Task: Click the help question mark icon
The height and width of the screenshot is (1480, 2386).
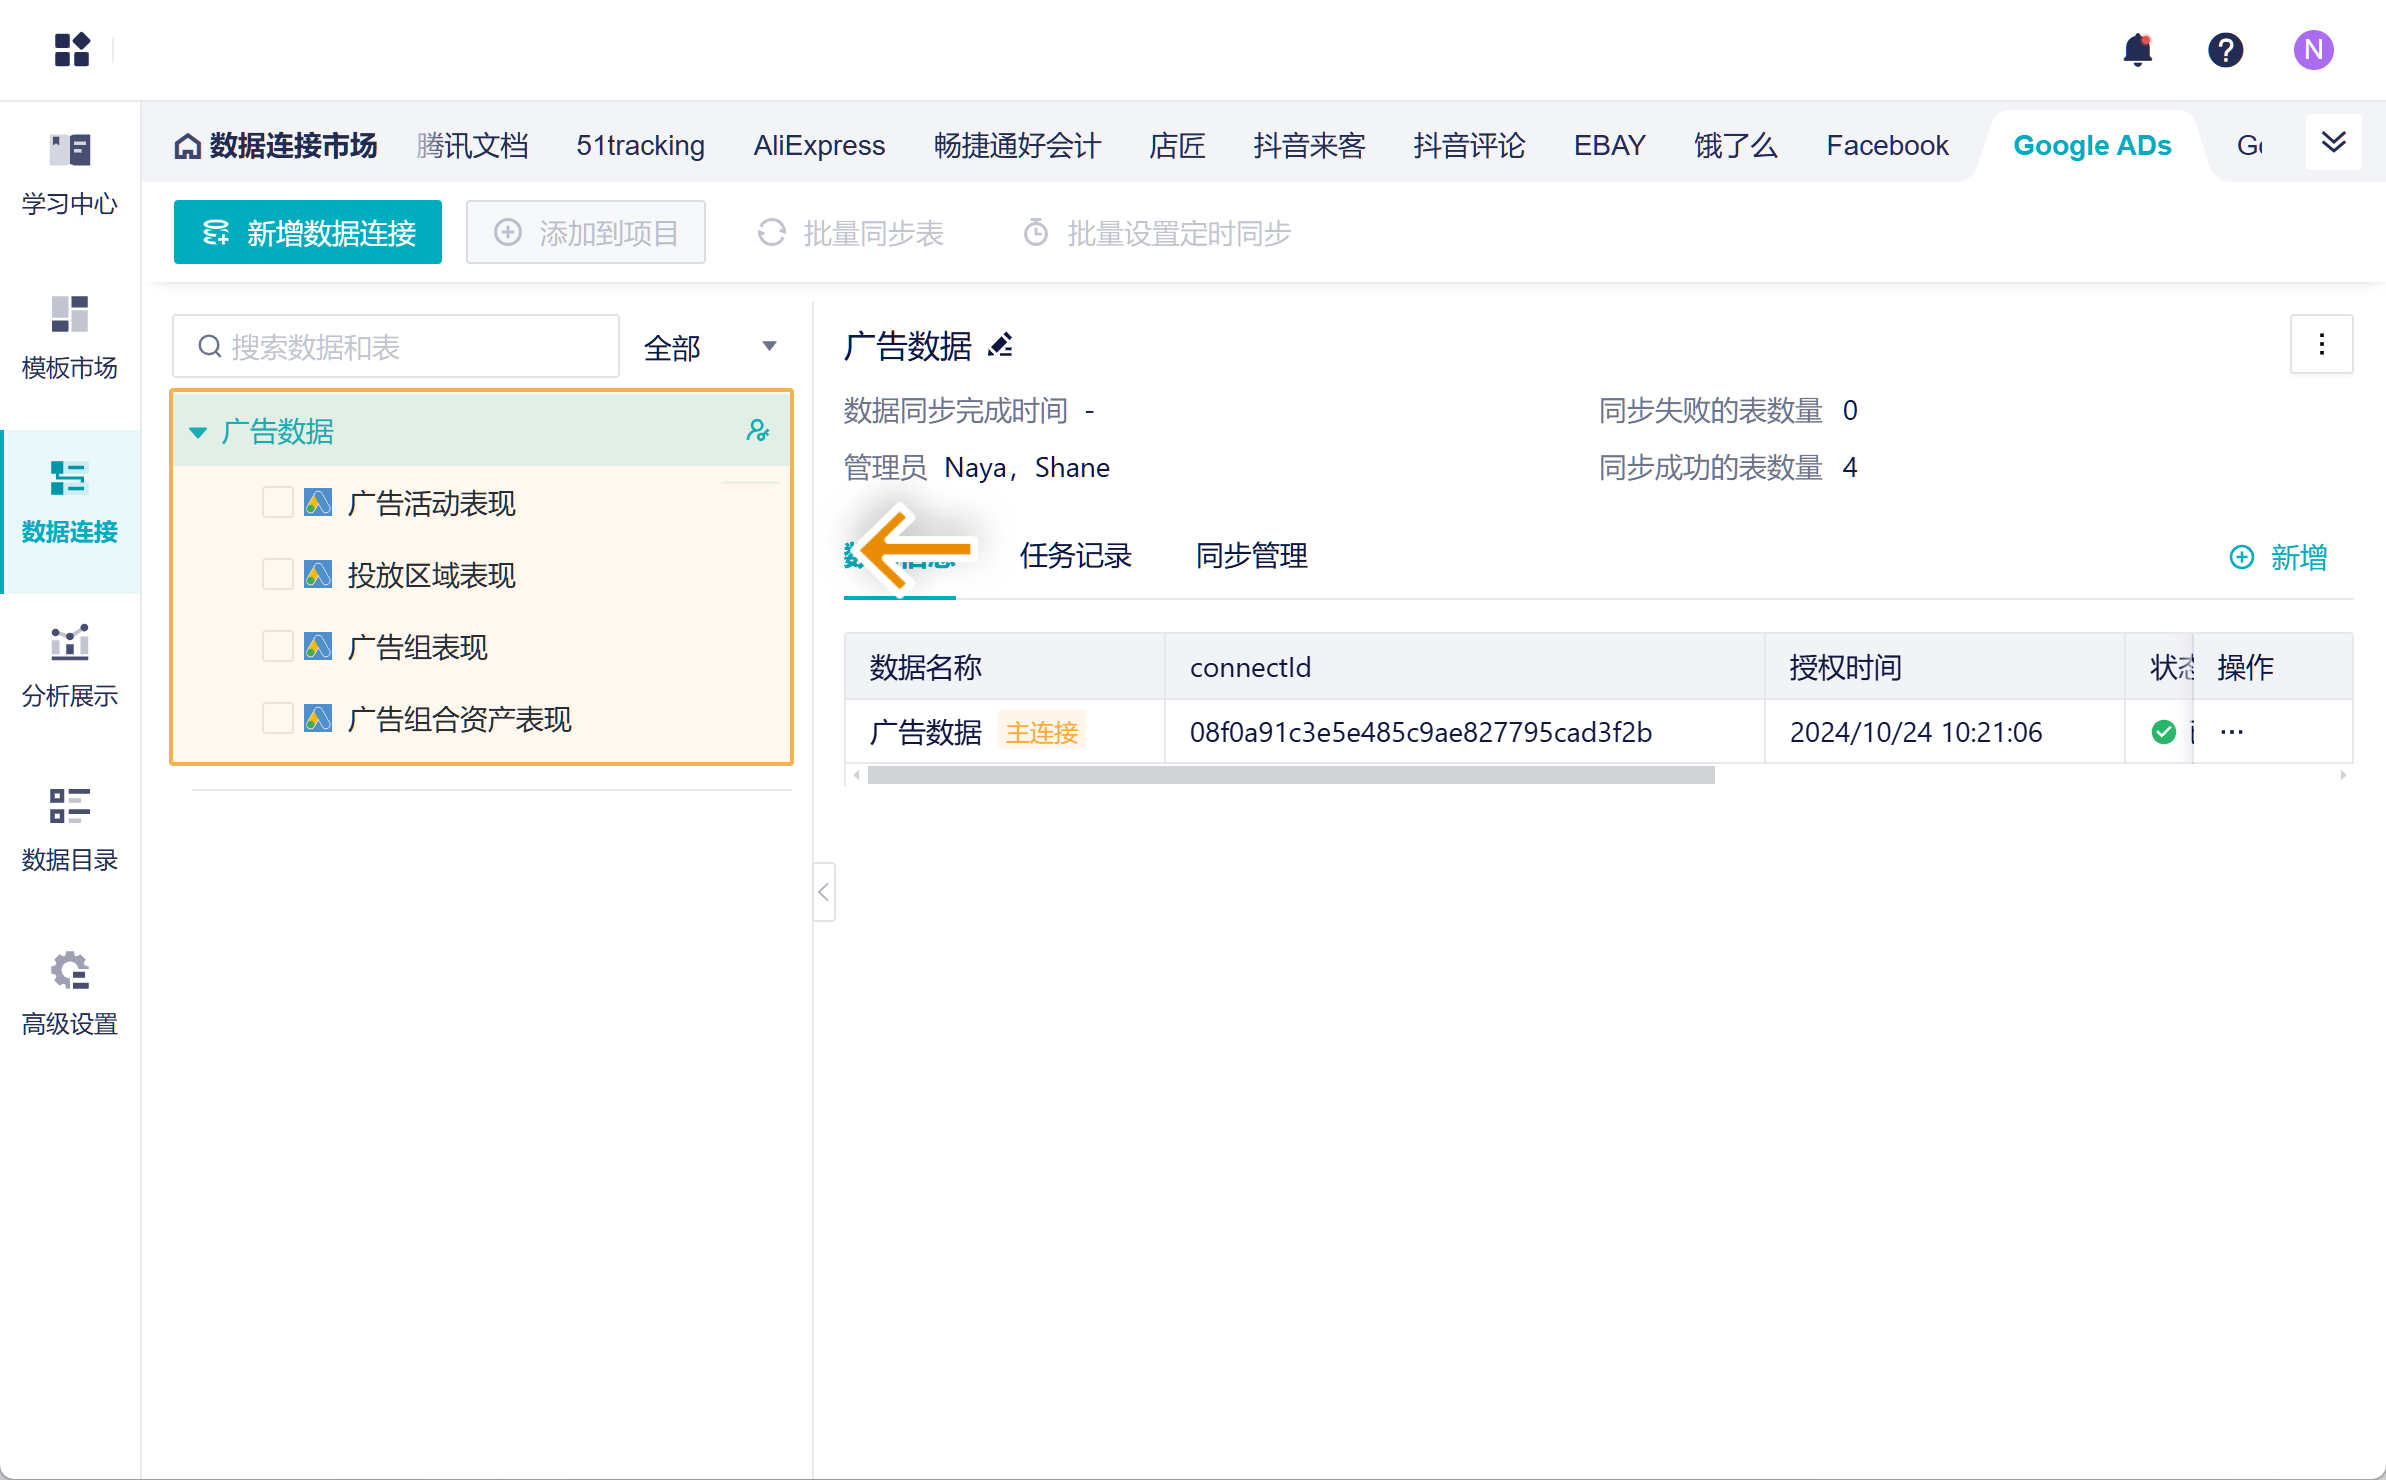Action: (2225, 49)
